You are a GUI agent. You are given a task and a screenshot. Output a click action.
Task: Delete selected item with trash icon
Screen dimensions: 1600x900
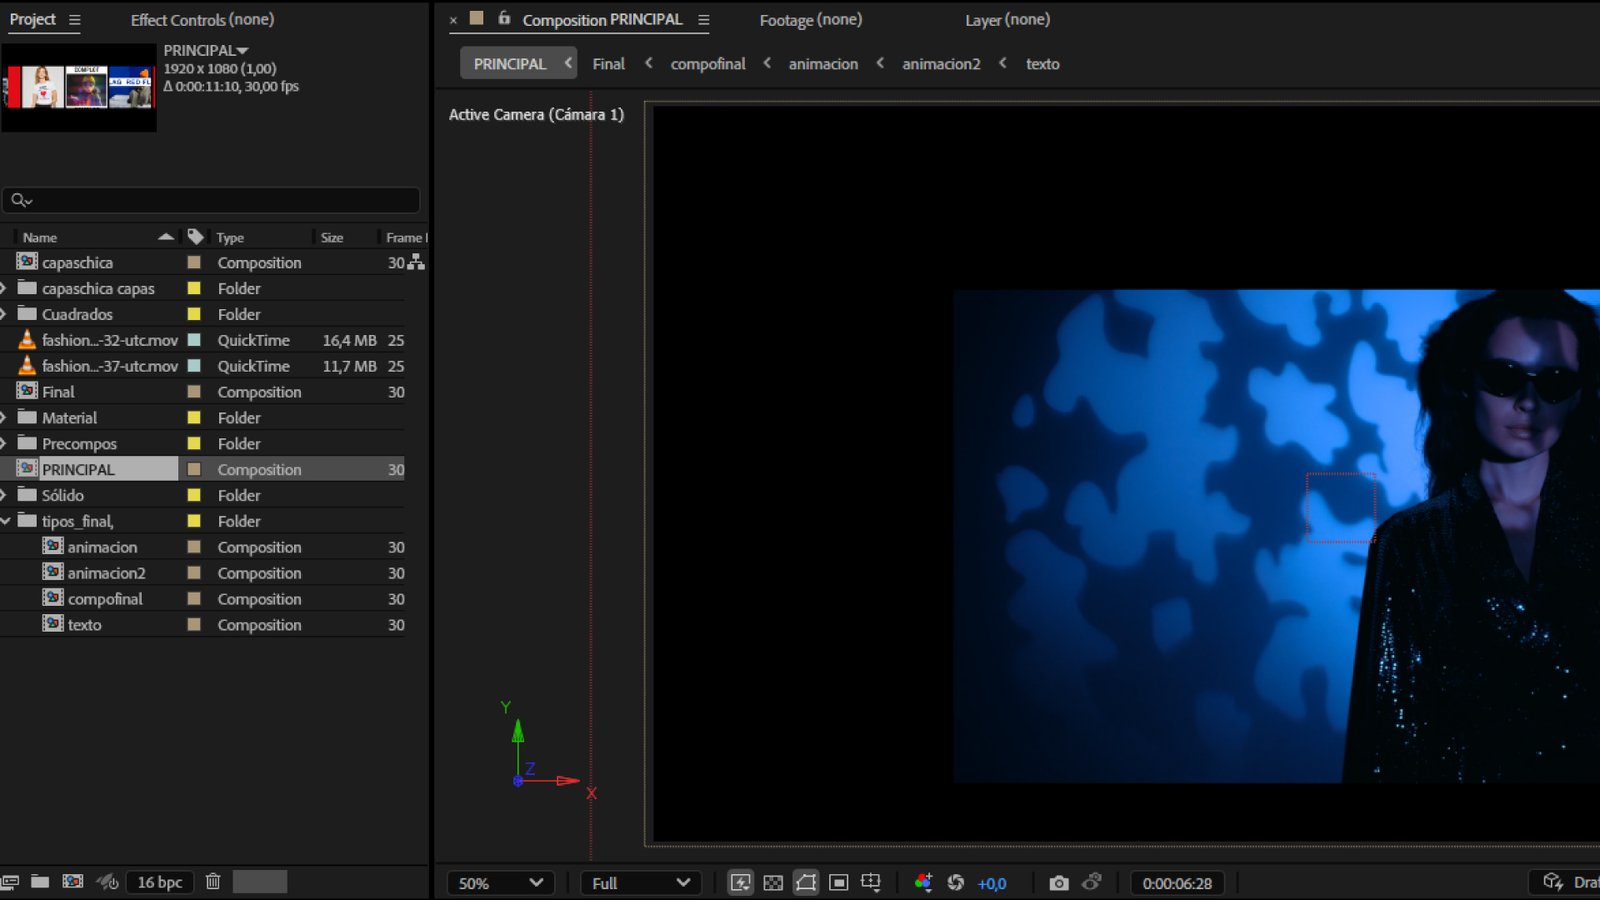pyautogui.click(x=213, y=882)
